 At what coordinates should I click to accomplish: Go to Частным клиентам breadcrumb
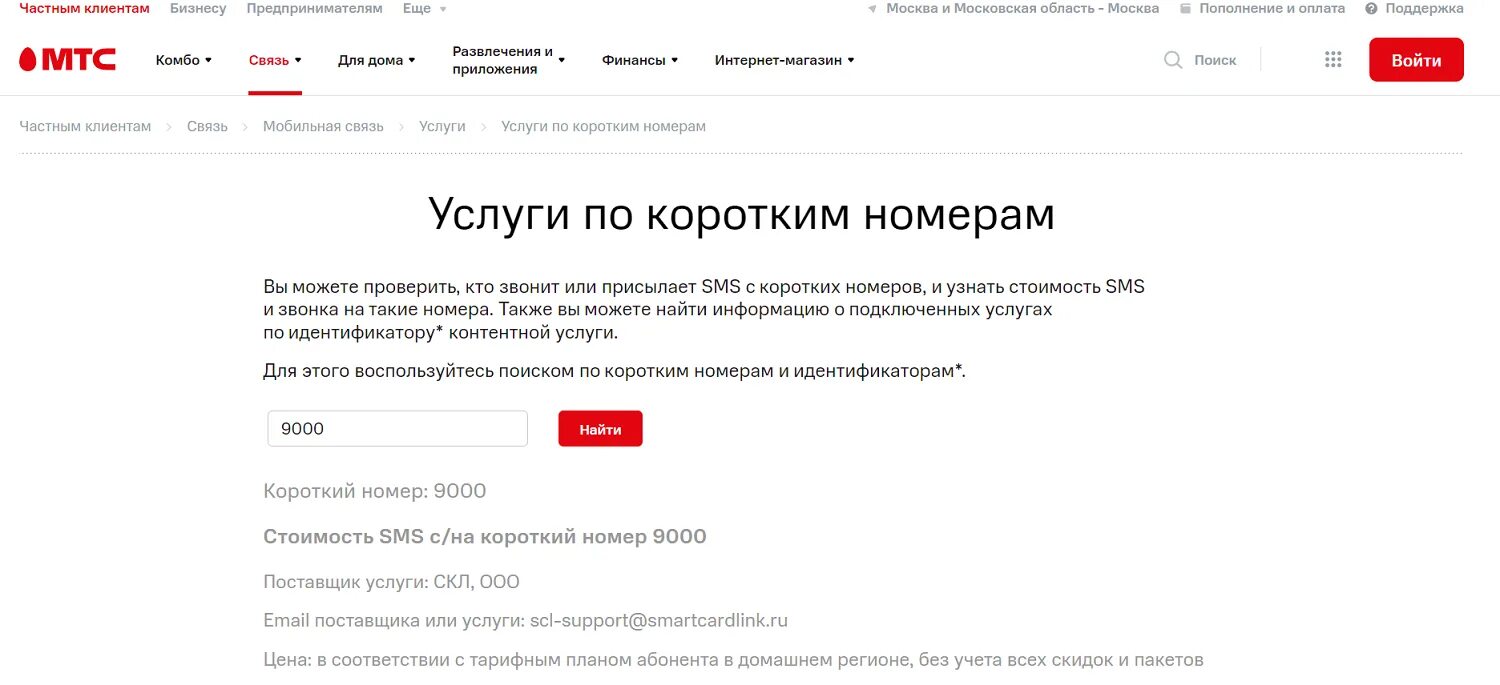pos(85,126)
